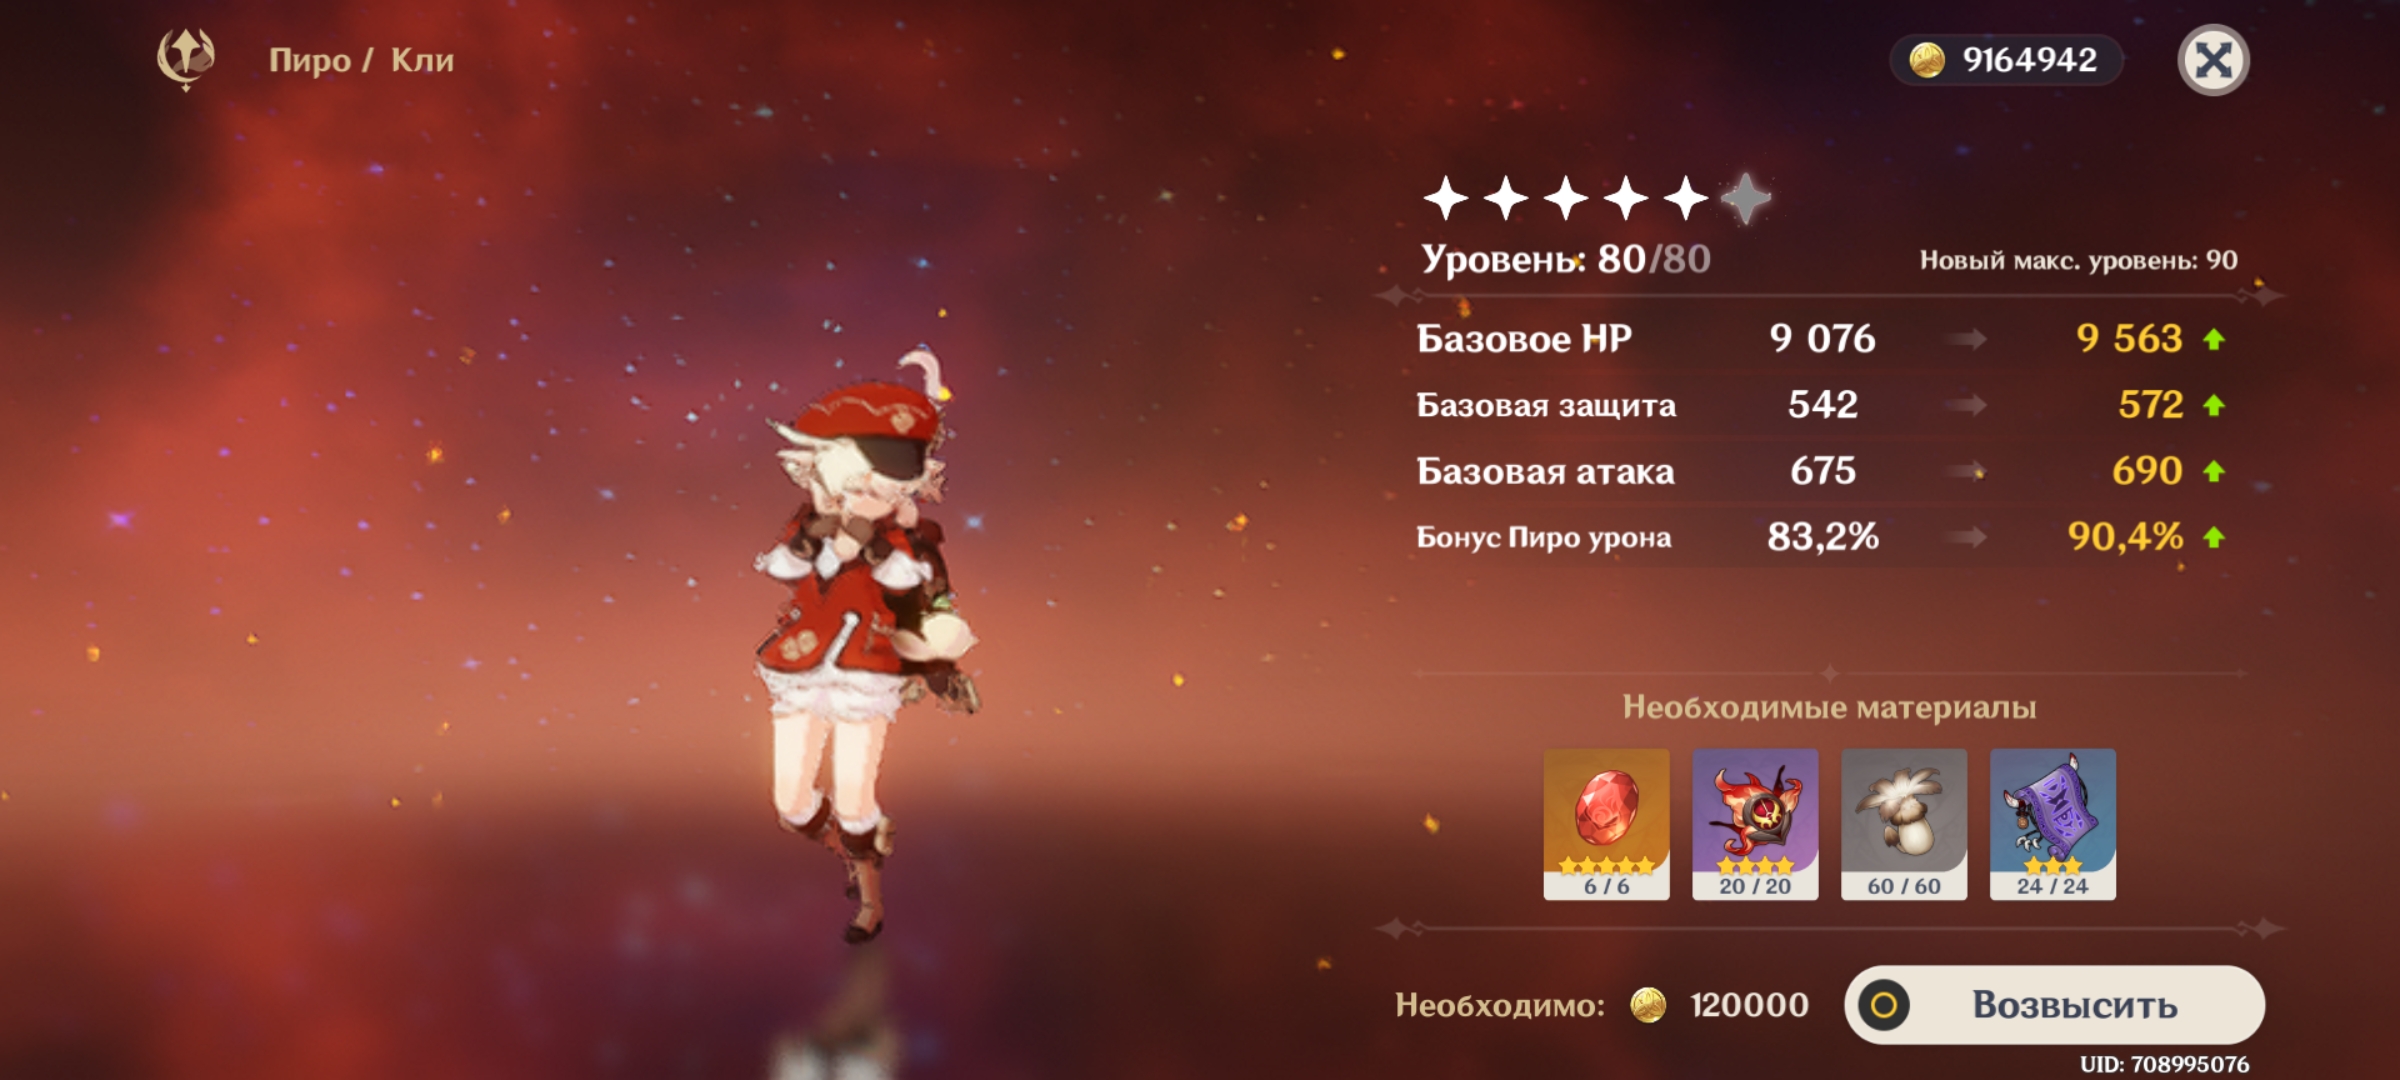The height and width of the screenshot is (1080, 2400).
Task: Click the sixth greyed ascension star
Action: 1746,198
